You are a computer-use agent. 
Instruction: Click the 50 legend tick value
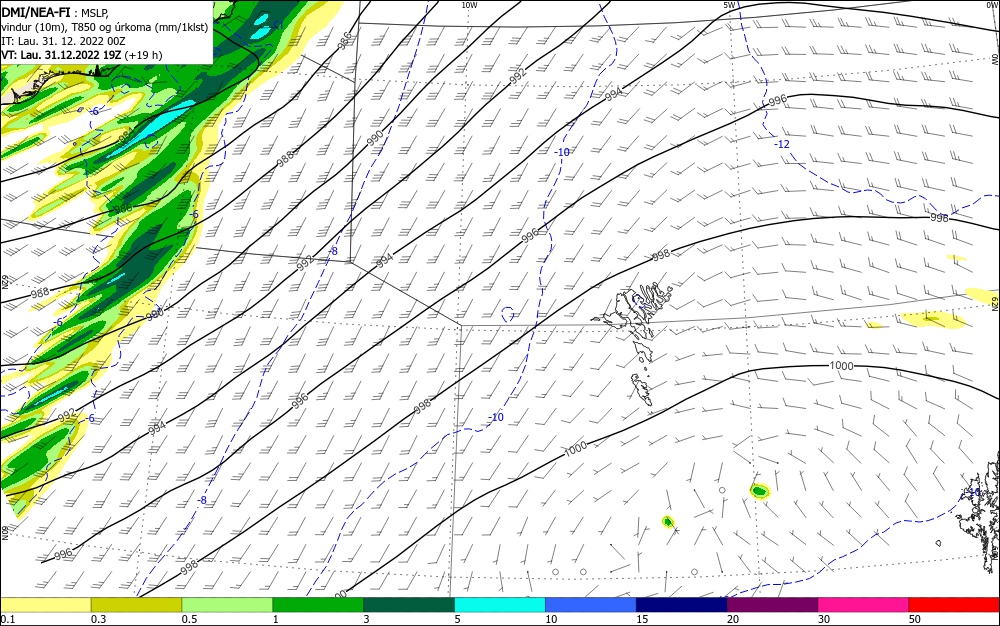915,619
